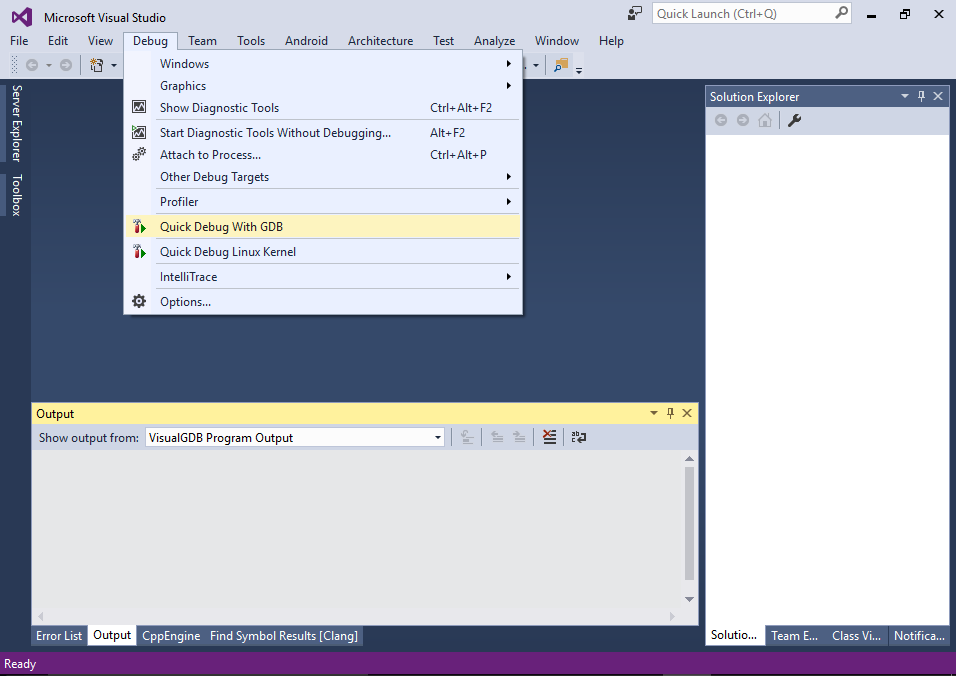The image size is (956, 676).
Task: Click the Quick Debug With GDB icon
Action: 139,227
